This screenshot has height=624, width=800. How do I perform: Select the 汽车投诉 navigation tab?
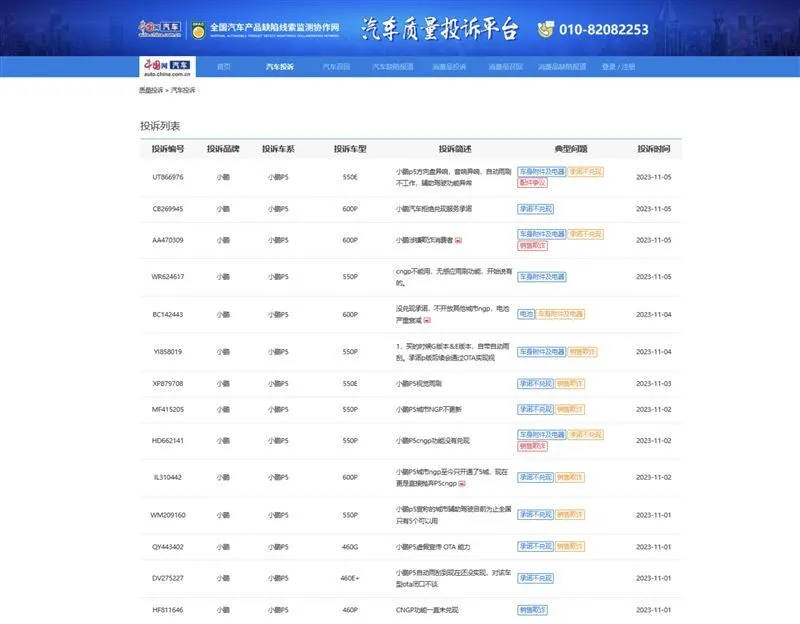(x=280, y=67)
